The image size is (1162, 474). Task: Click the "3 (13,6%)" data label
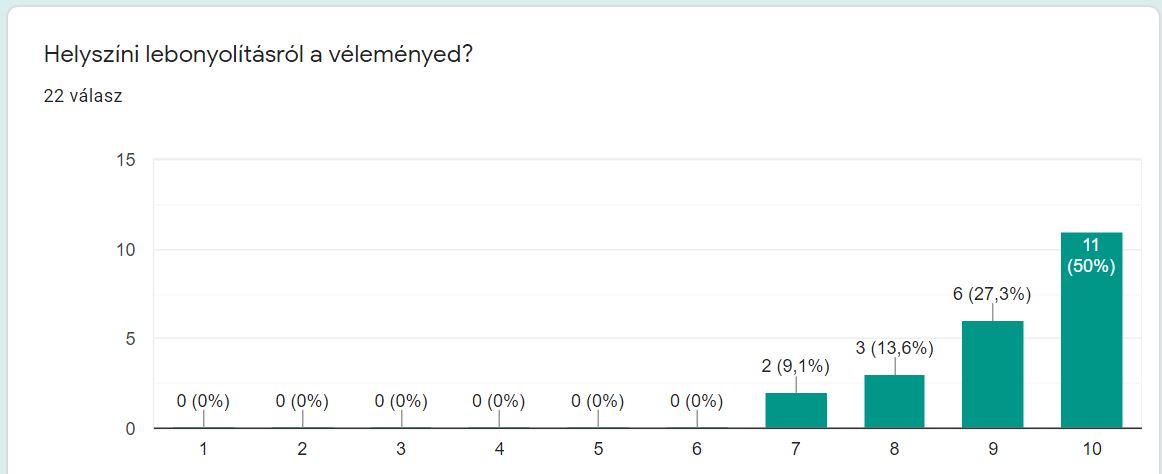tap(894, 348)
